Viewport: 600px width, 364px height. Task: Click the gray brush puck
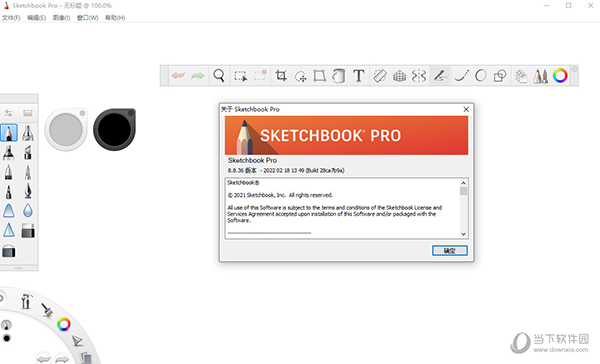pyautogui.click(x=66, y=129)
